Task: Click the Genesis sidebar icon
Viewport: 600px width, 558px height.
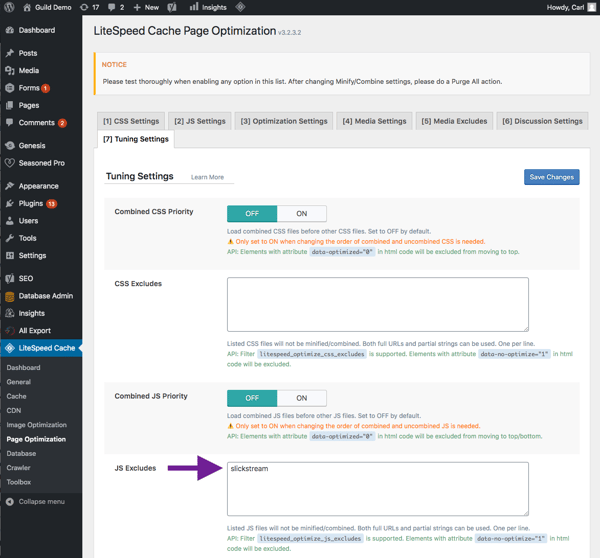Action: click(x=10, y=145)
